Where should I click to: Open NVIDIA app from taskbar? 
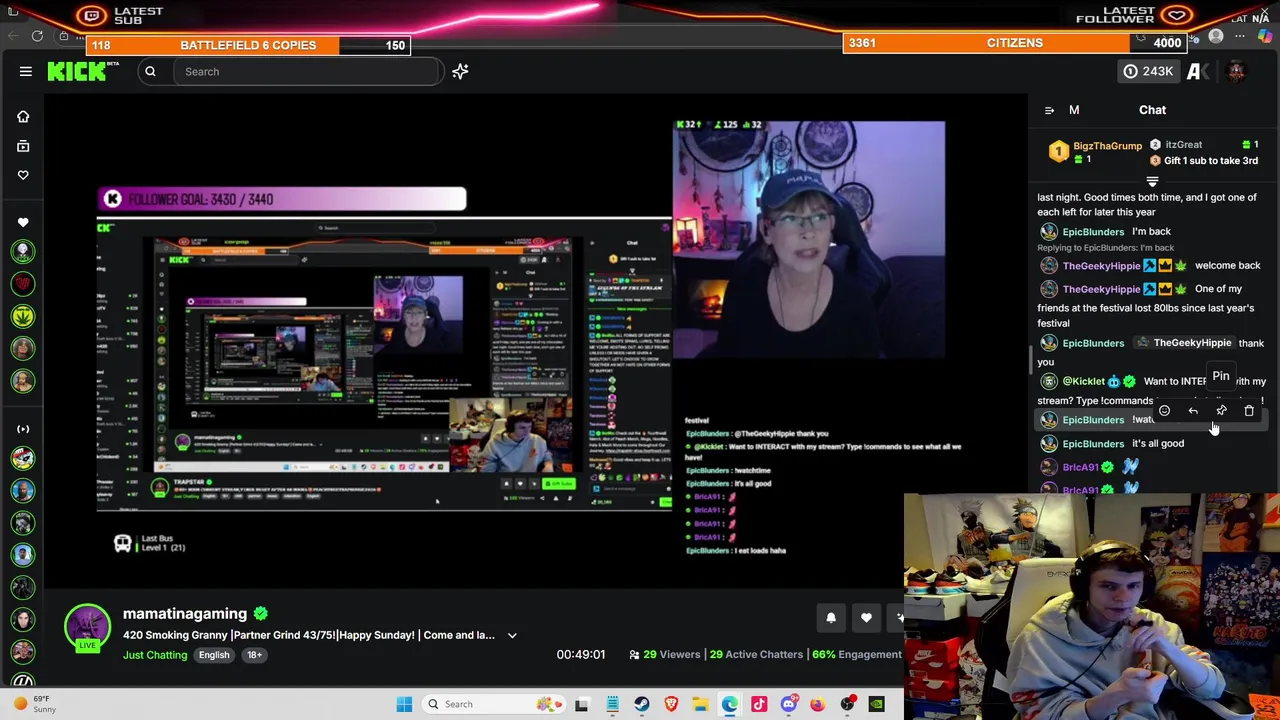tap(876, 704)
